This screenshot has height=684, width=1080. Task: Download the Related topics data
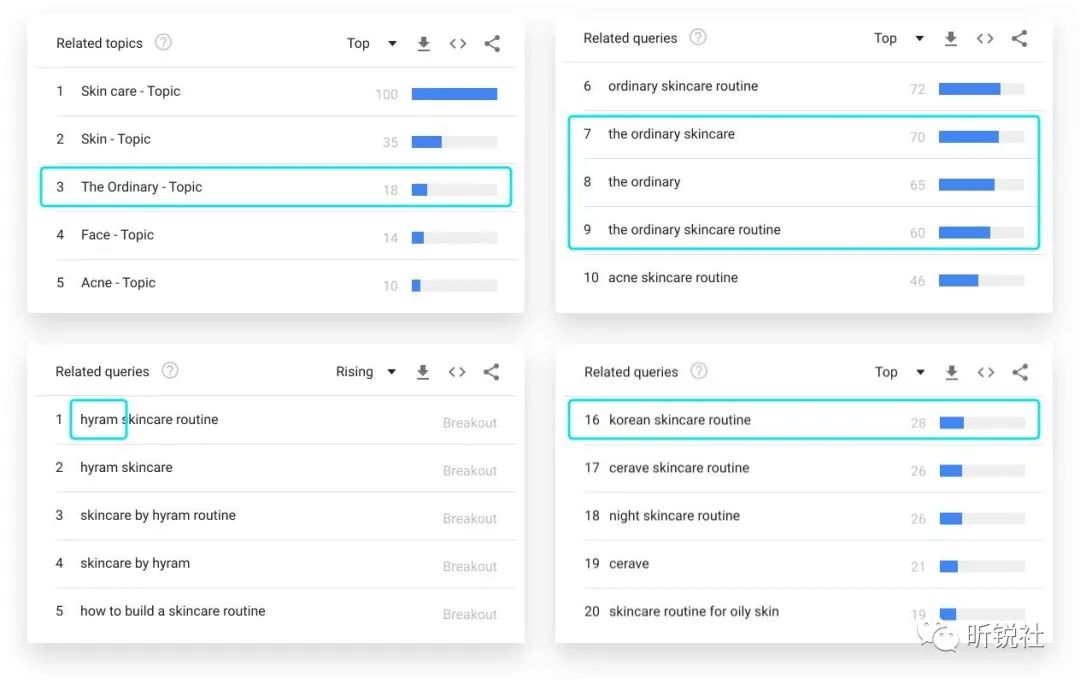point(424,44)
